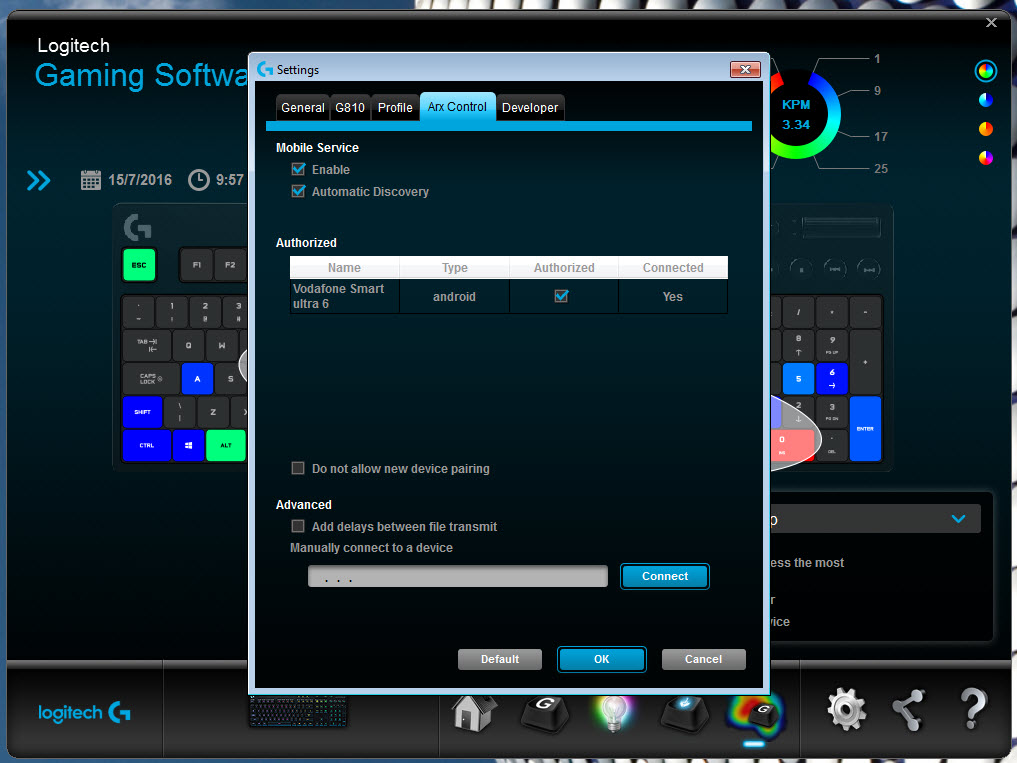Click the green ALT key on keyboard
This screenshot has width=1017, height=763.
226,445
